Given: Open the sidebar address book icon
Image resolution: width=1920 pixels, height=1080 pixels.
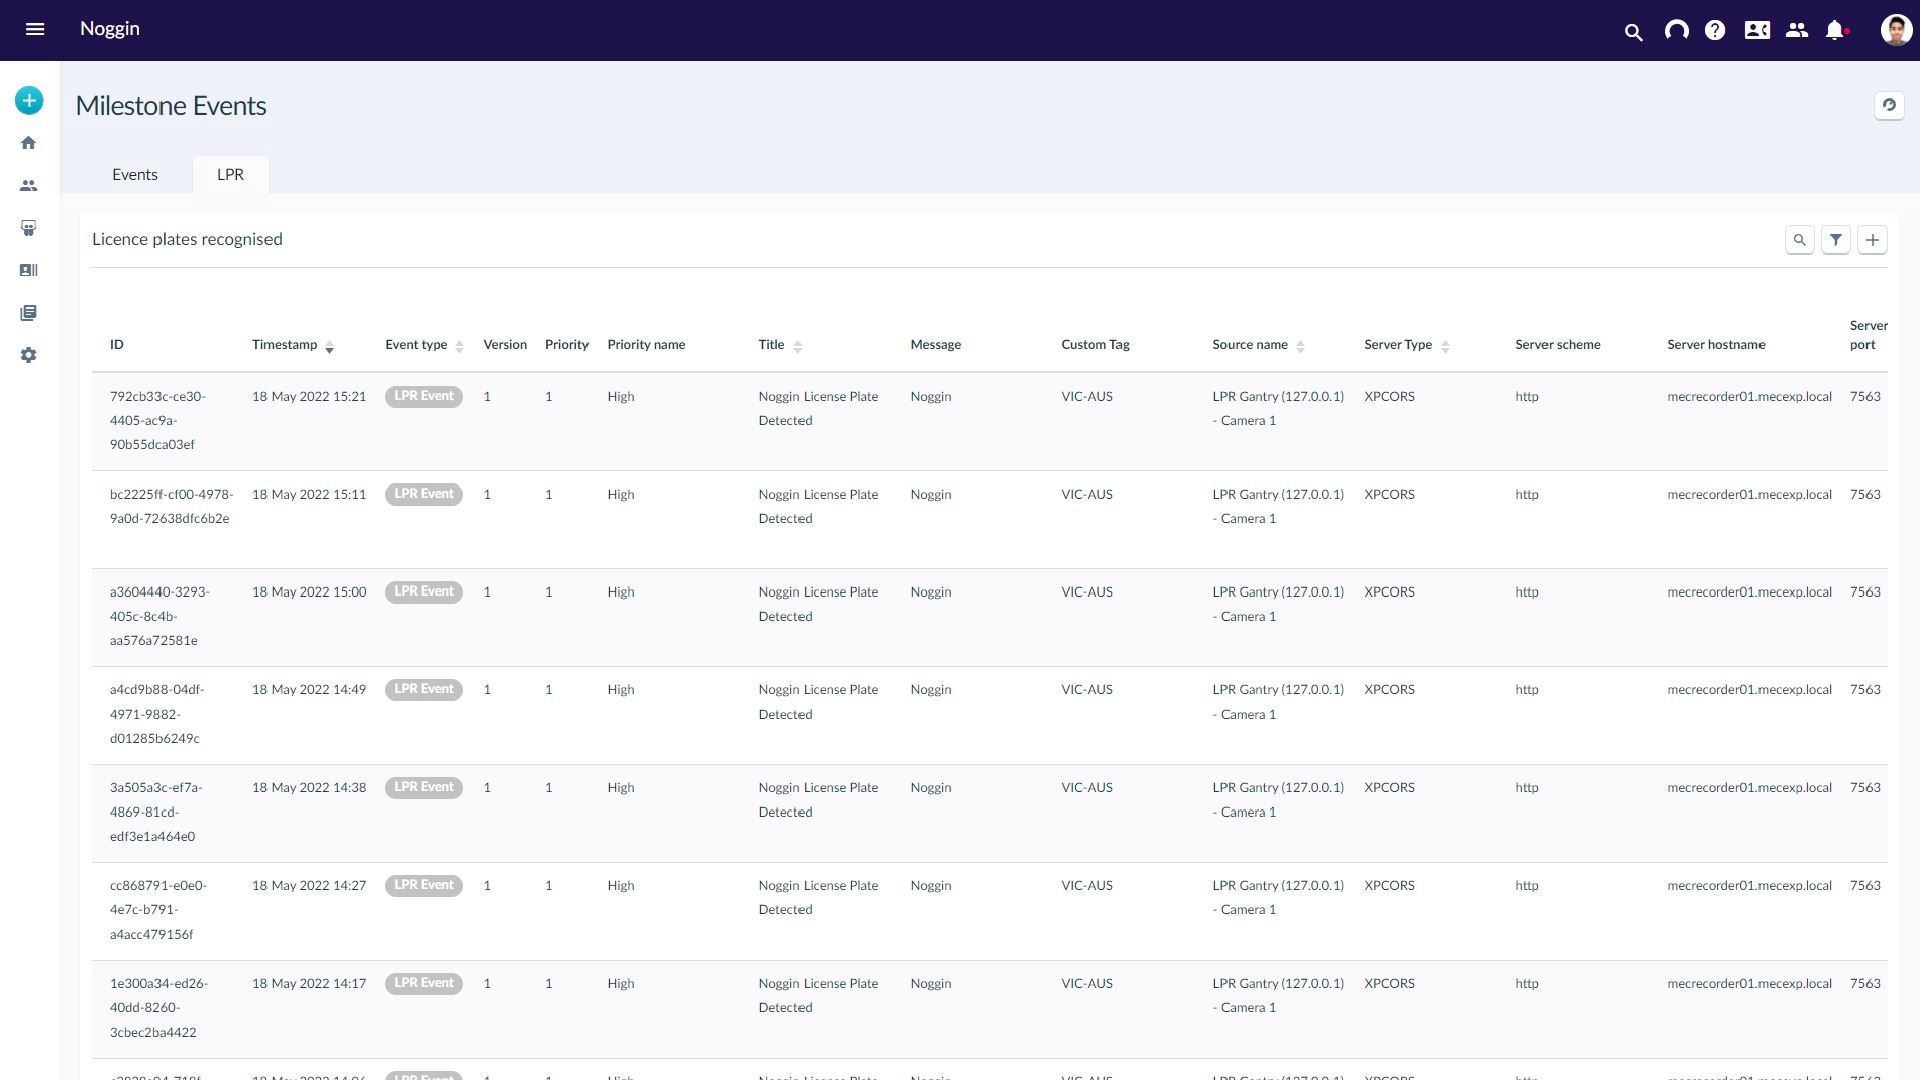Looking at the screenshot, I should tap(29, 270).
